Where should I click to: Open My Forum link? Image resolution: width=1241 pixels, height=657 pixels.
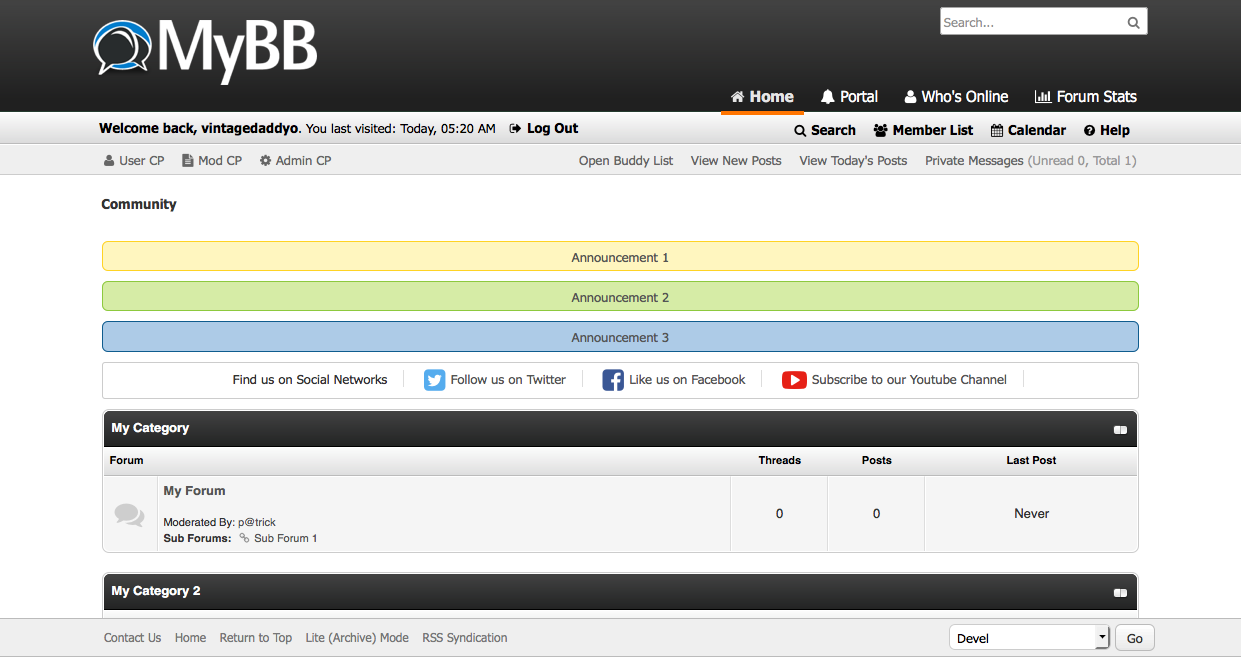pyautogui.click(x=195, y=491)
